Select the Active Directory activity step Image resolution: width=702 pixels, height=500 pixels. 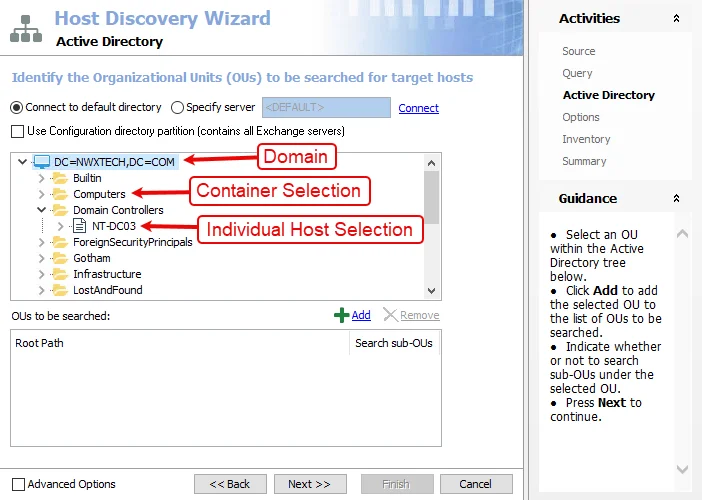tap(608, 95)
